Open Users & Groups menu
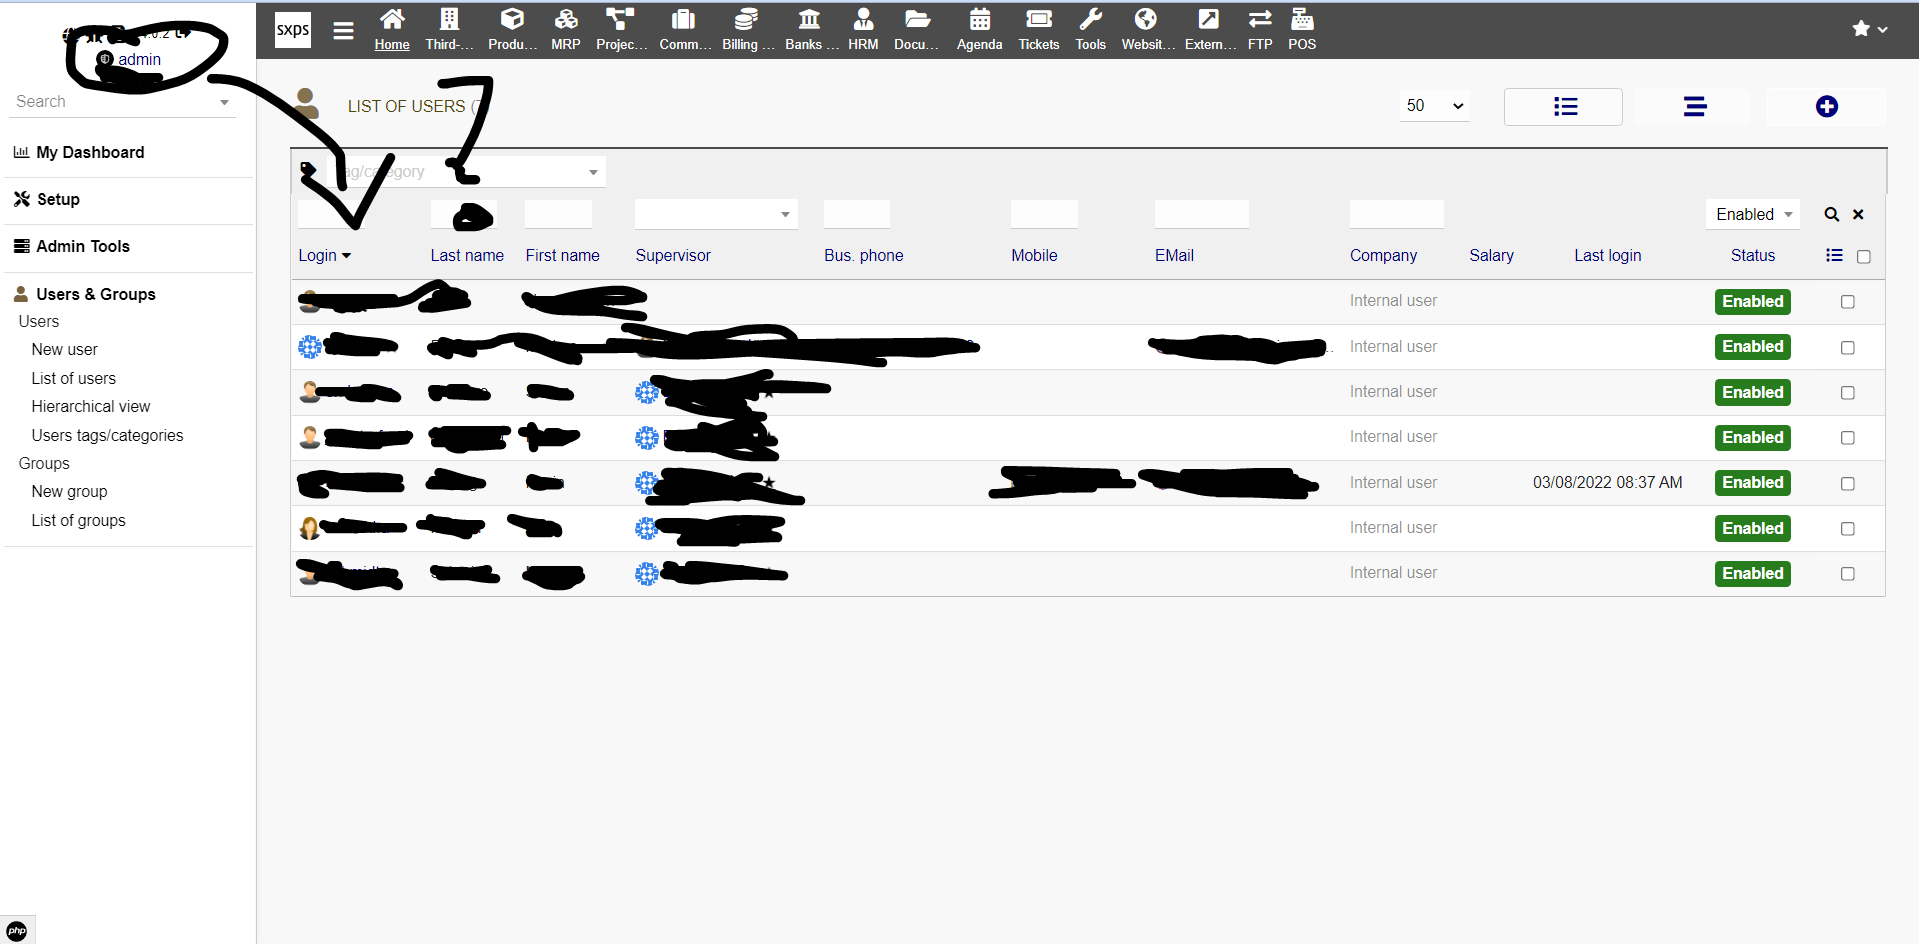The height and width of the screenshot is (944, 1919). [x=96, y=294]
